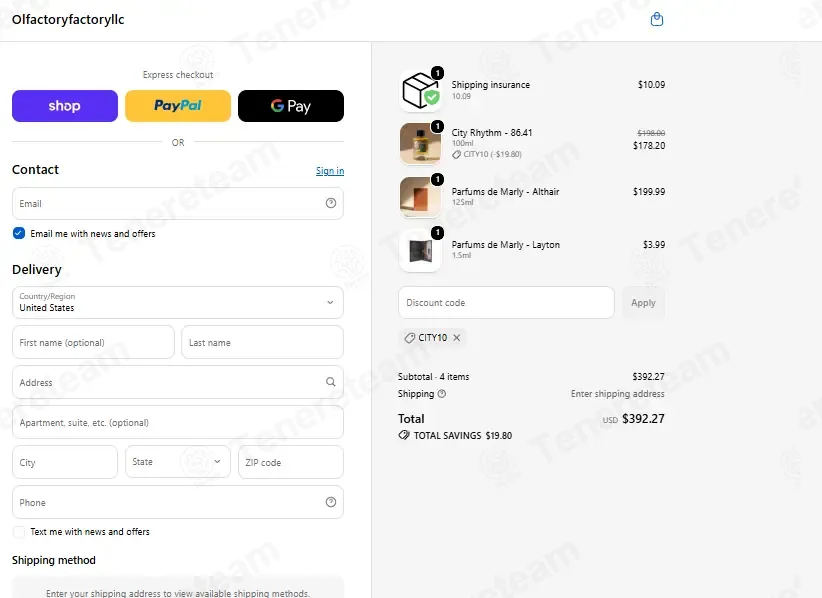Viewport: 822px width, 598px height.
Task: Click the City Rhythm $178.20 discounted price
Action: tap(649, 146)
